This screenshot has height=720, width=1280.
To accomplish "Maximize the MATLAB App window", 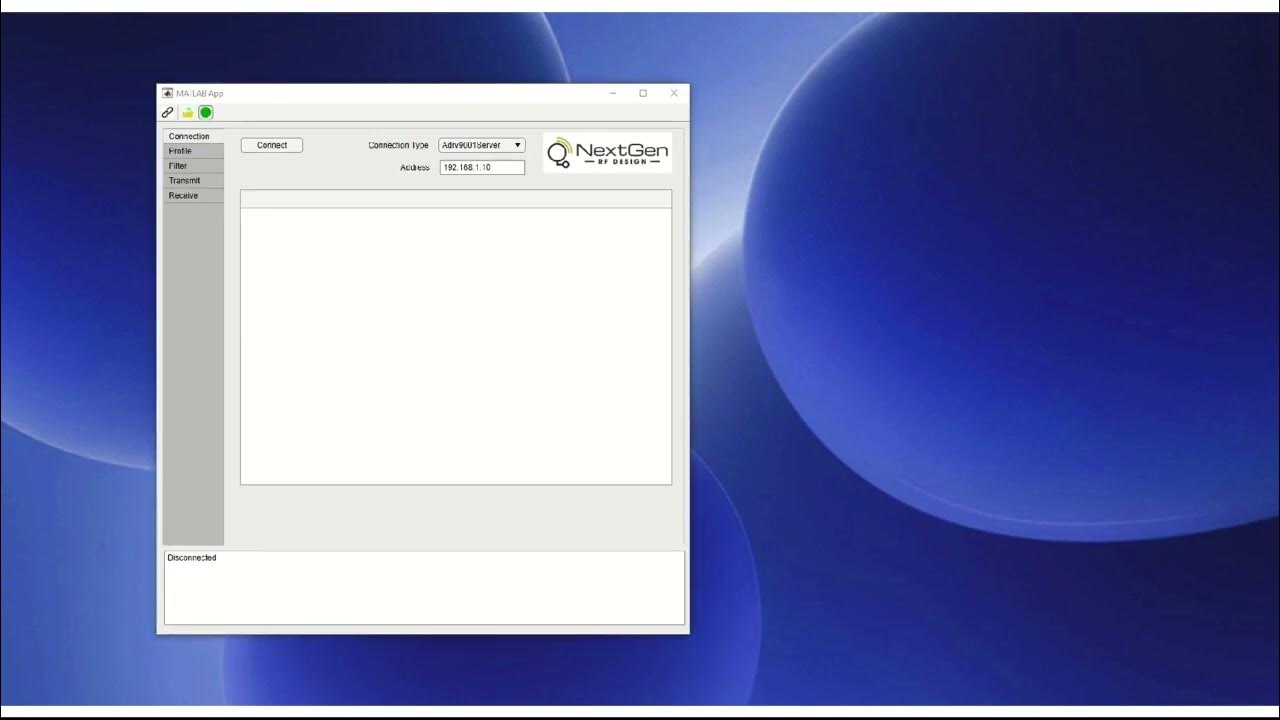I will 643,93.
